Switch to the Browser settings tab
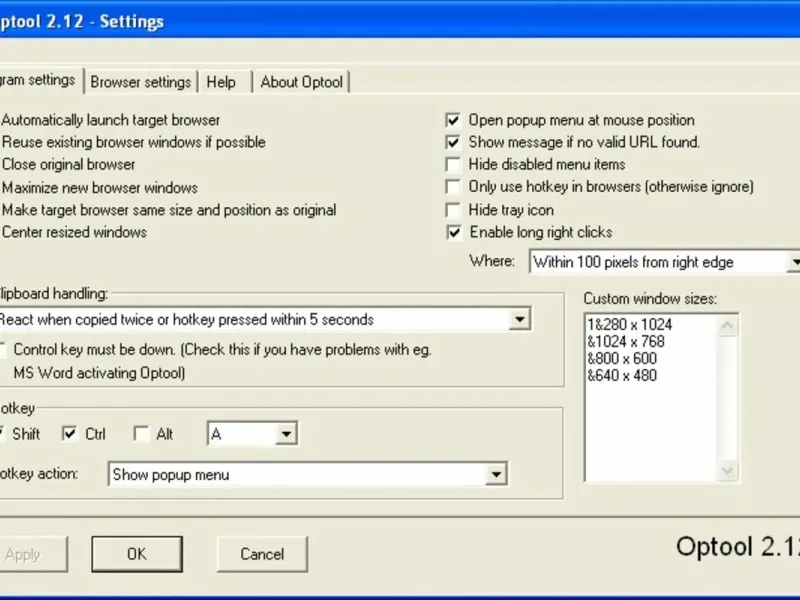This screenshot has height=600, width=800. (140, 82)
